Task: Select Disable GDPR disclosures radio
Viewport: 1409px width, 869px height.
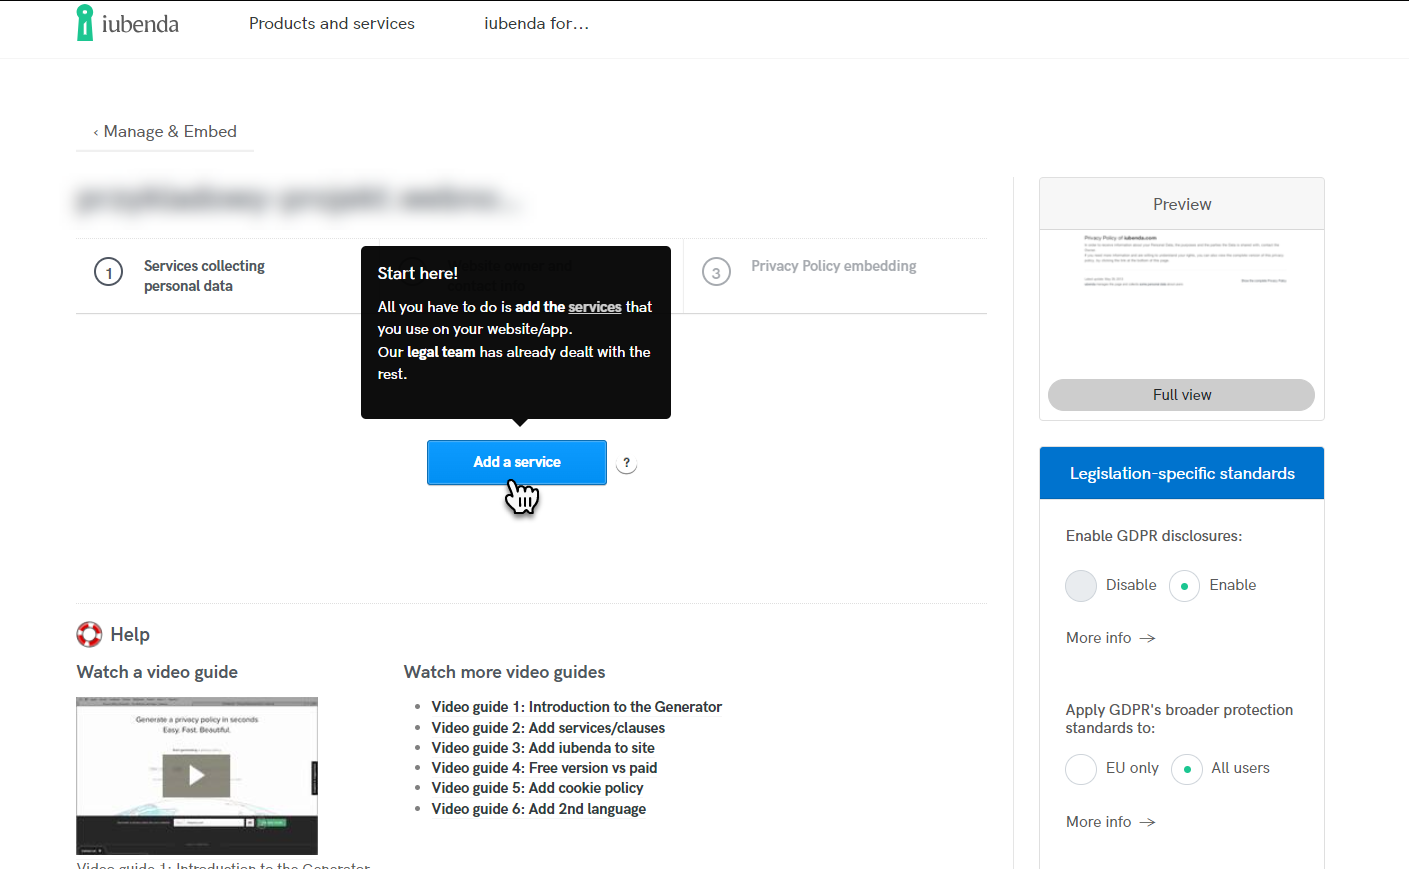Action: [x=1081, y=586]
